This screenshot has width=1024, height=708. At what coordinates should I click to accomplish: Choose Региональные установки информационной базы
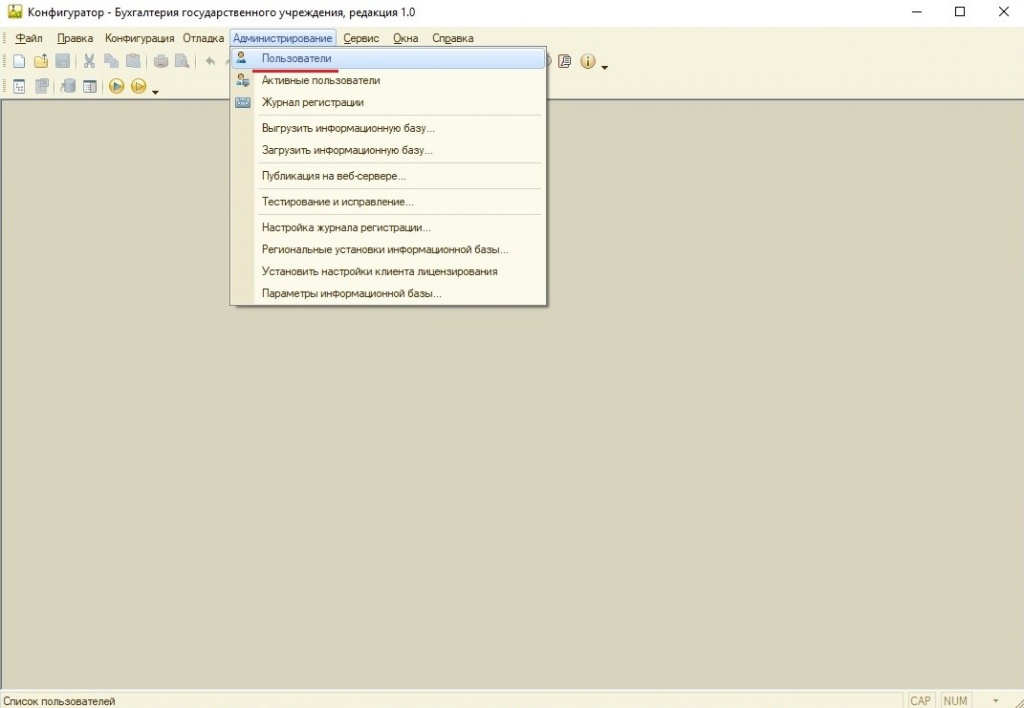(389, 249)
